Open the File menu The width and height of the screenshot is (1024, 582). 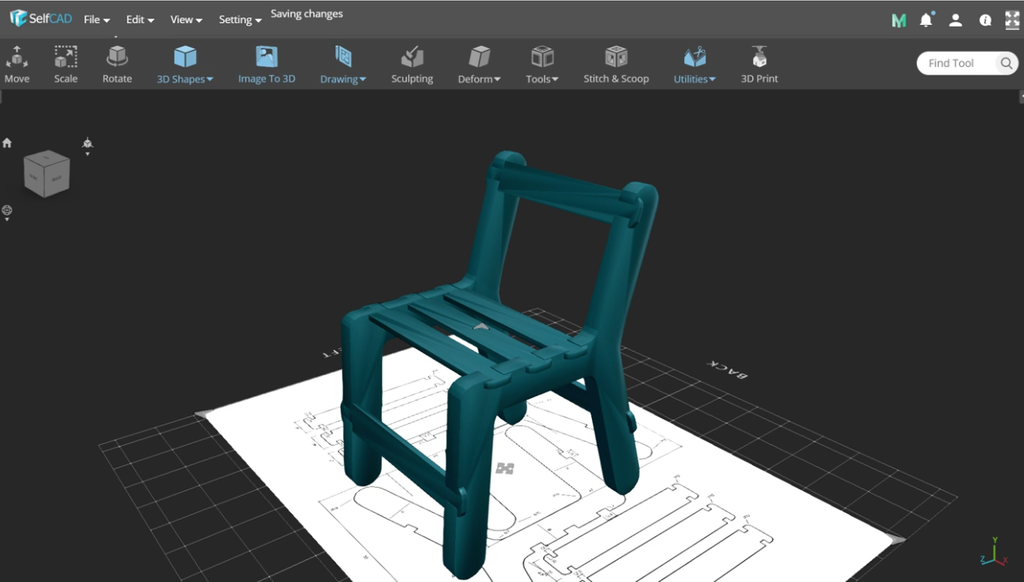click(x=94, y=19)
